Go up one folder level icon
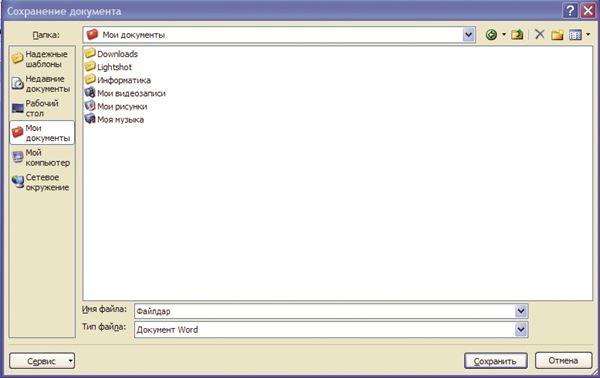Screen dimensions: 600x378 [x=517, y=35]
